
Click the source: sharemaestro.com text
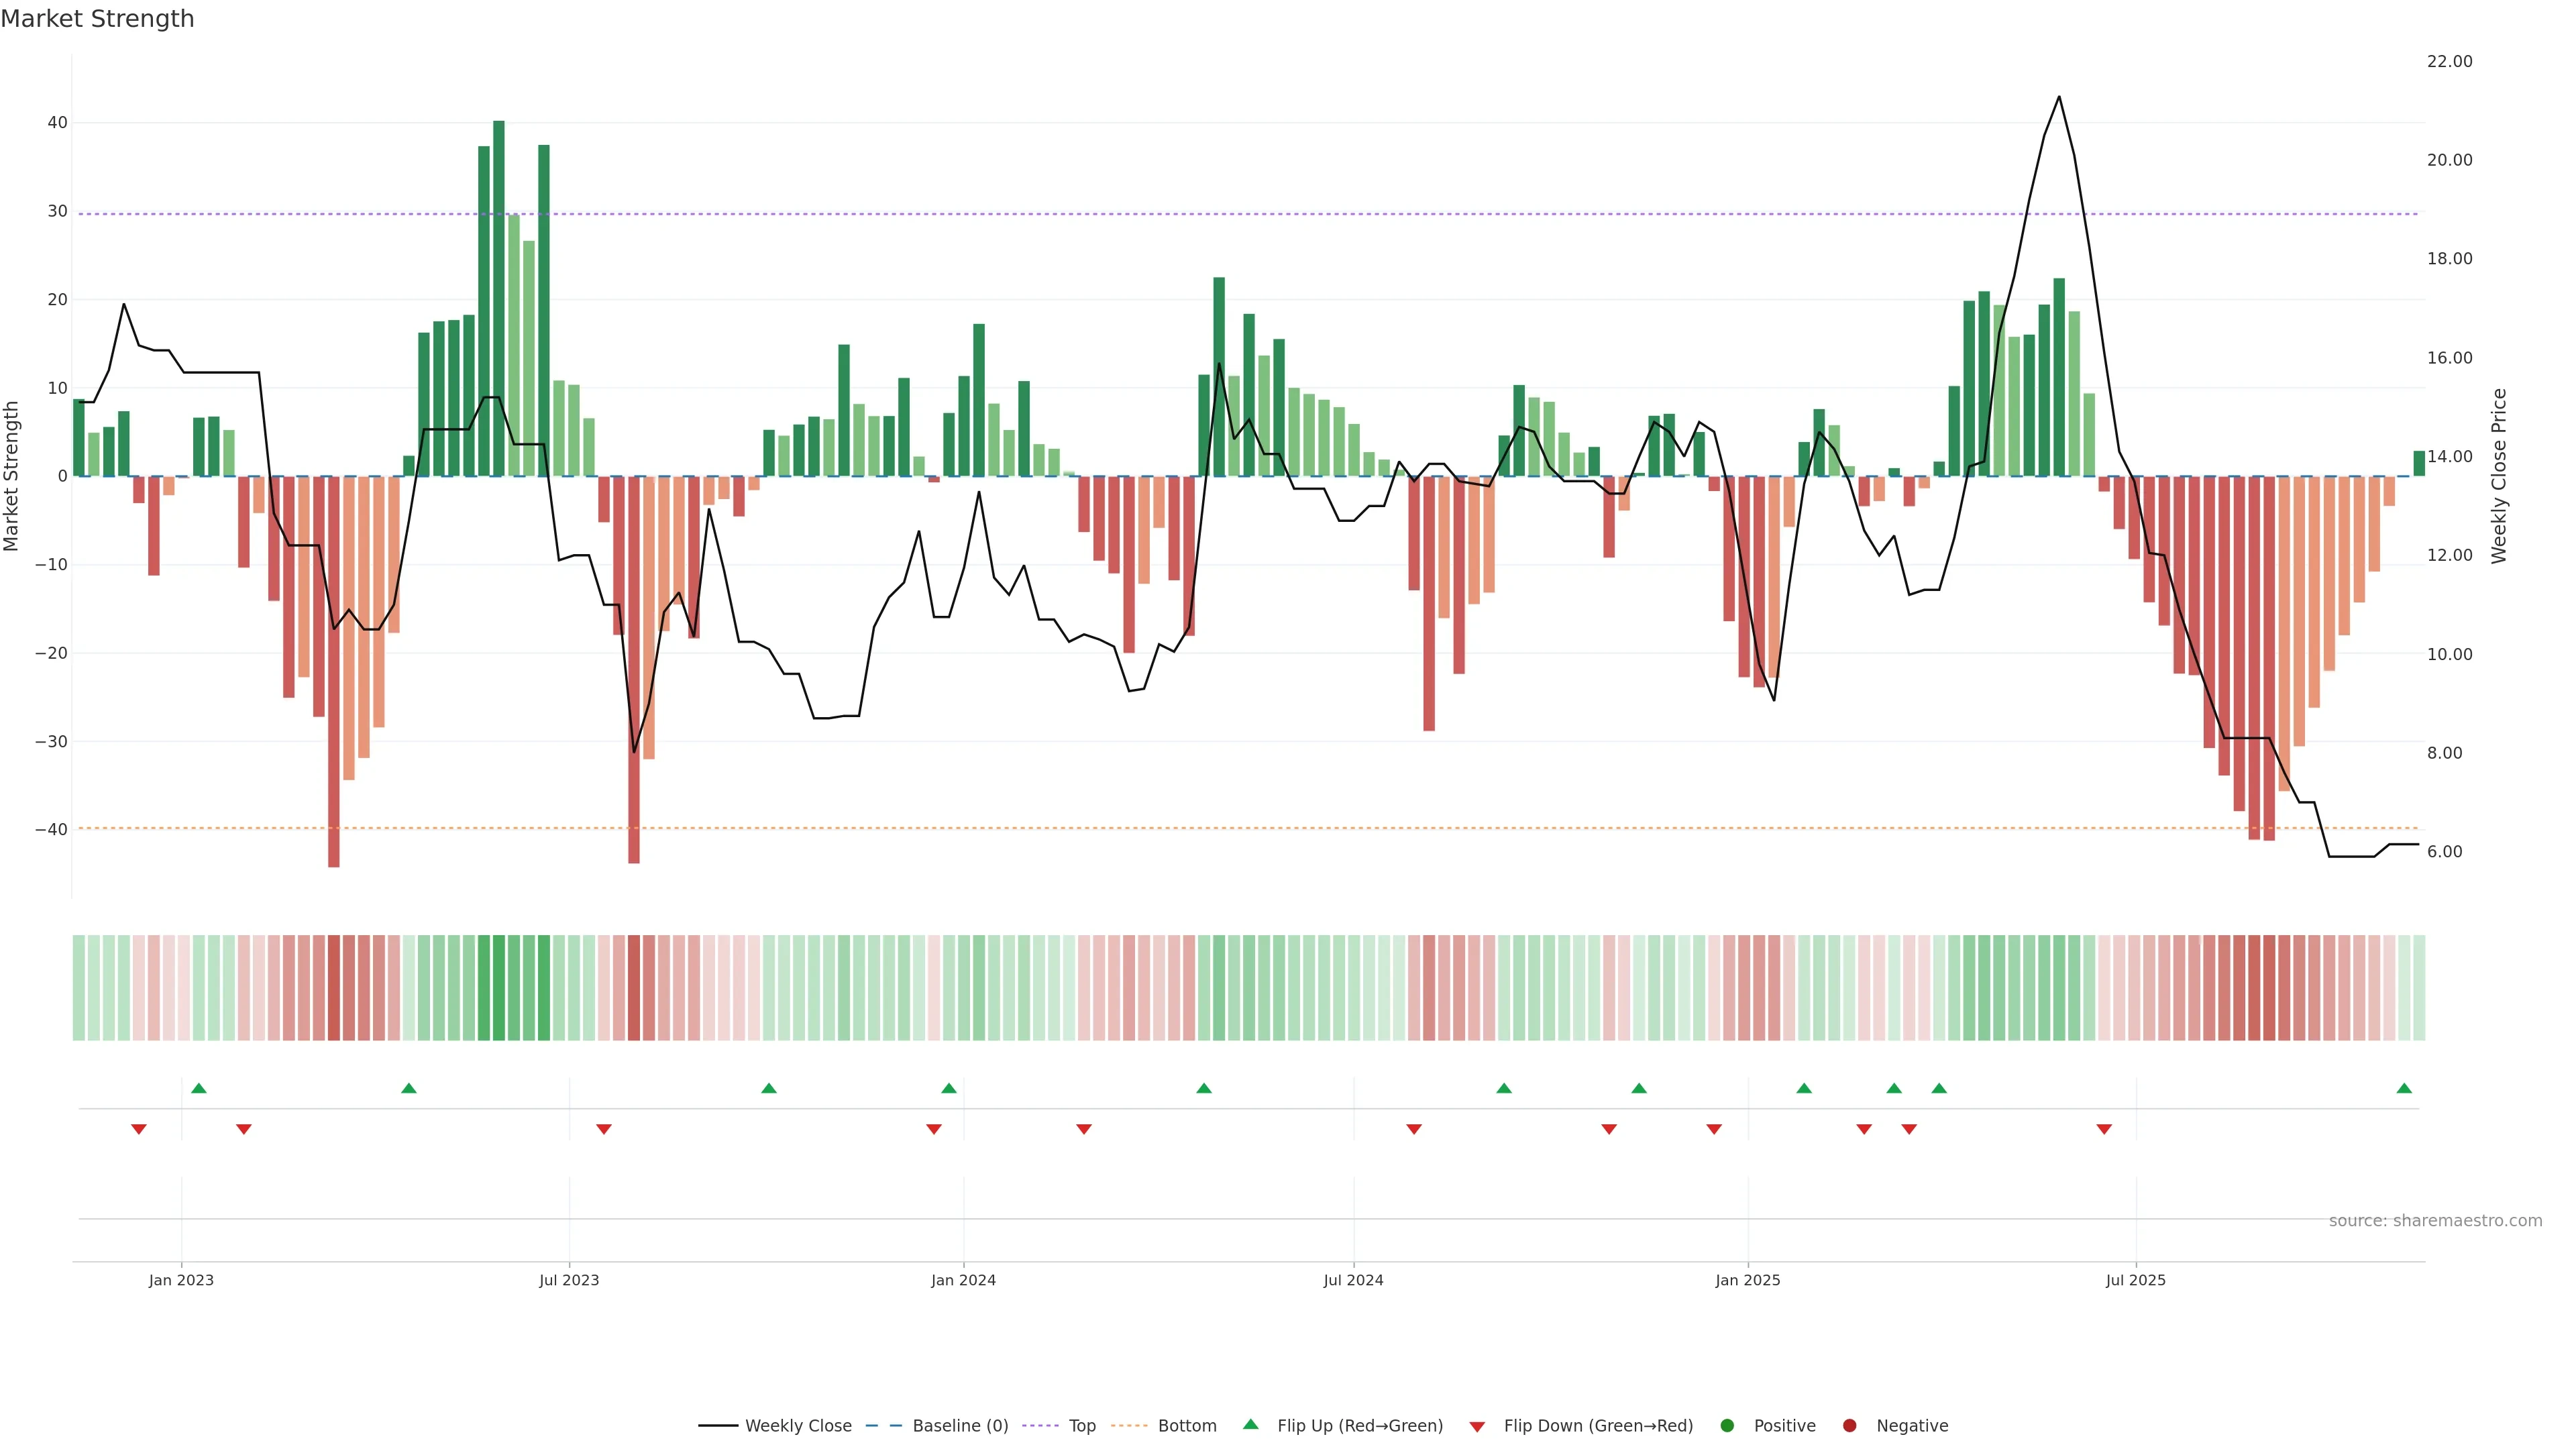tap(2435, 1221)
